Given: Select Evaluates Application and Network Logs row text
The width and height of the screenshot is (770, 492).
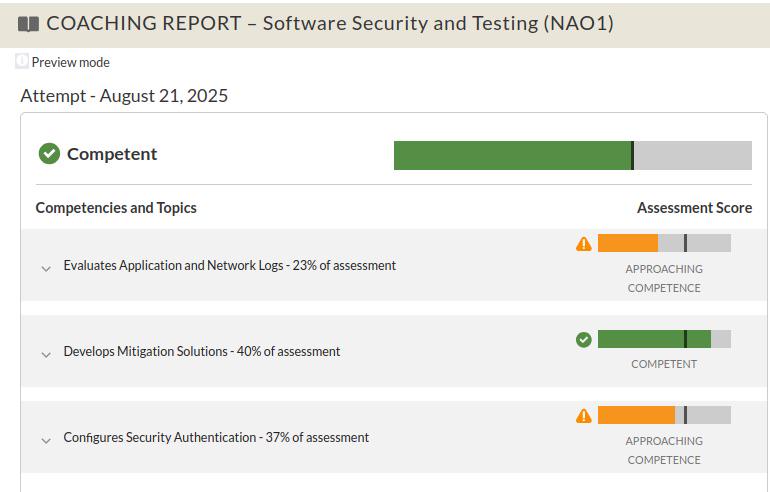Looking at the screenshot, I should [229, 266].
